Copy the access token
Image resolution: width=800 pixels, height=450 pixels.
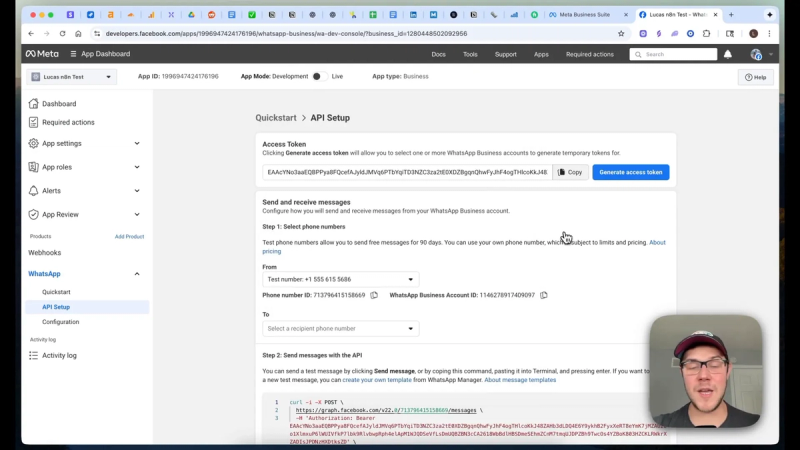click(x=570, y=172)
